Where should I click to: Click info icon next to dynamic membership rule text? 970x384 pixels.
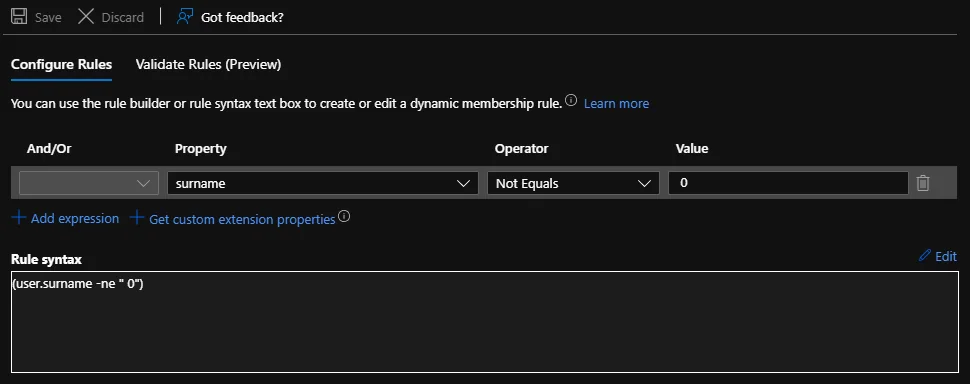571,100
